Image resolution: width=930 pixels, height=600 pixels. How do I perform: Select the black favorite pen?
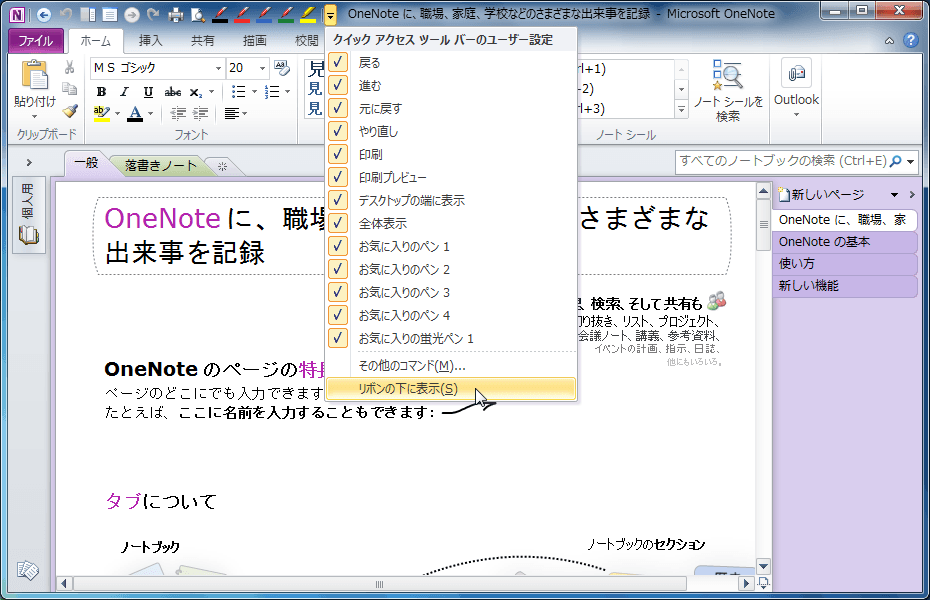tap(220, 14)
